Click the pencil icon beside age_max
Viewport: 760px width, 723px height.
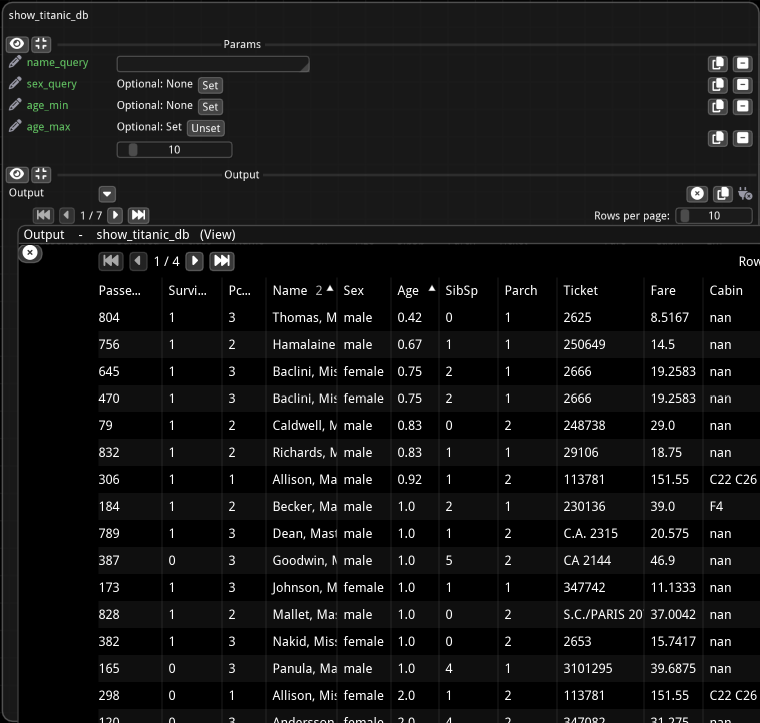pos(15,127)
